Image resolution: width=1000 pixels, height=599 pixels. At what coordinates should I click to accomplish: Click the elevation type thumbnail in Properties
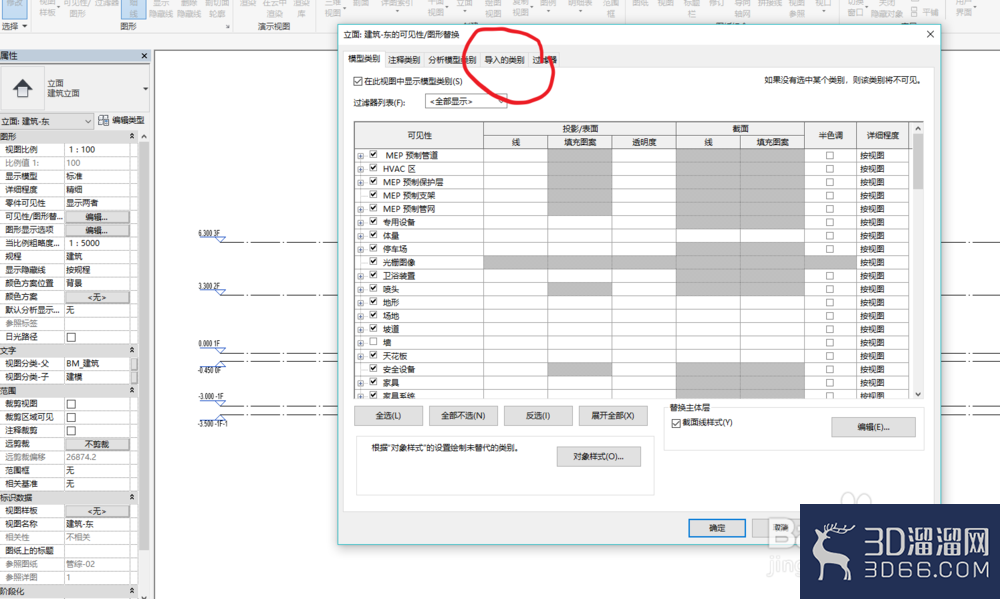[22, 88]
